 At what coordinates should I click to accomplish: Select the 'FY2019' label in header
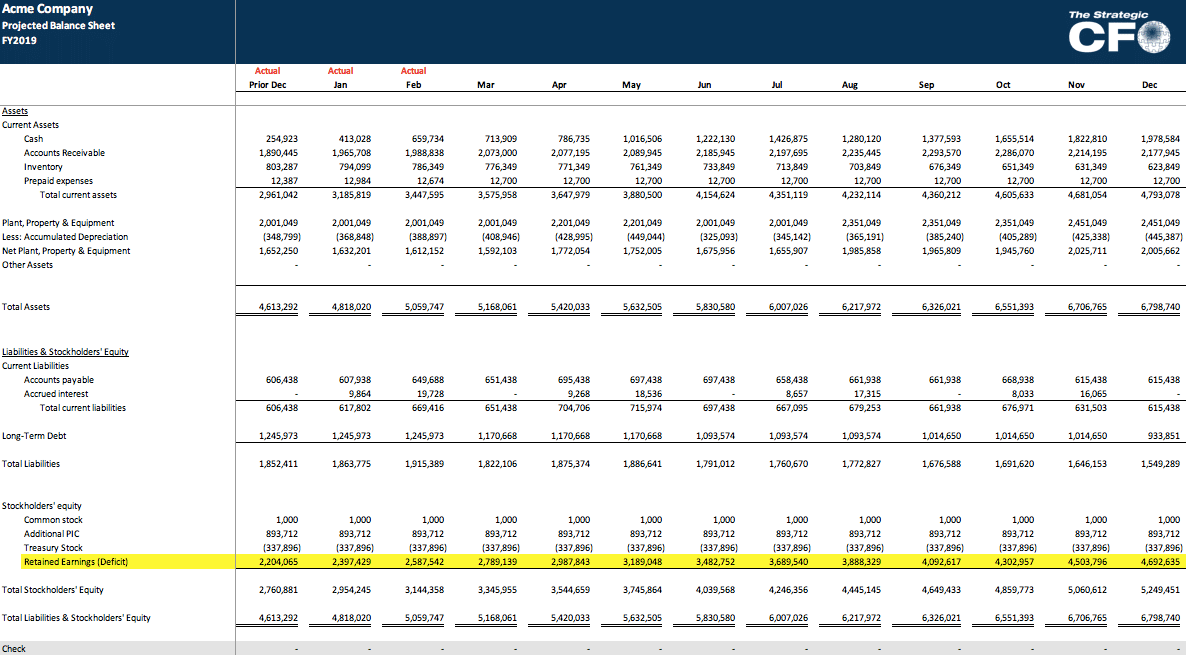pos(19,40)
